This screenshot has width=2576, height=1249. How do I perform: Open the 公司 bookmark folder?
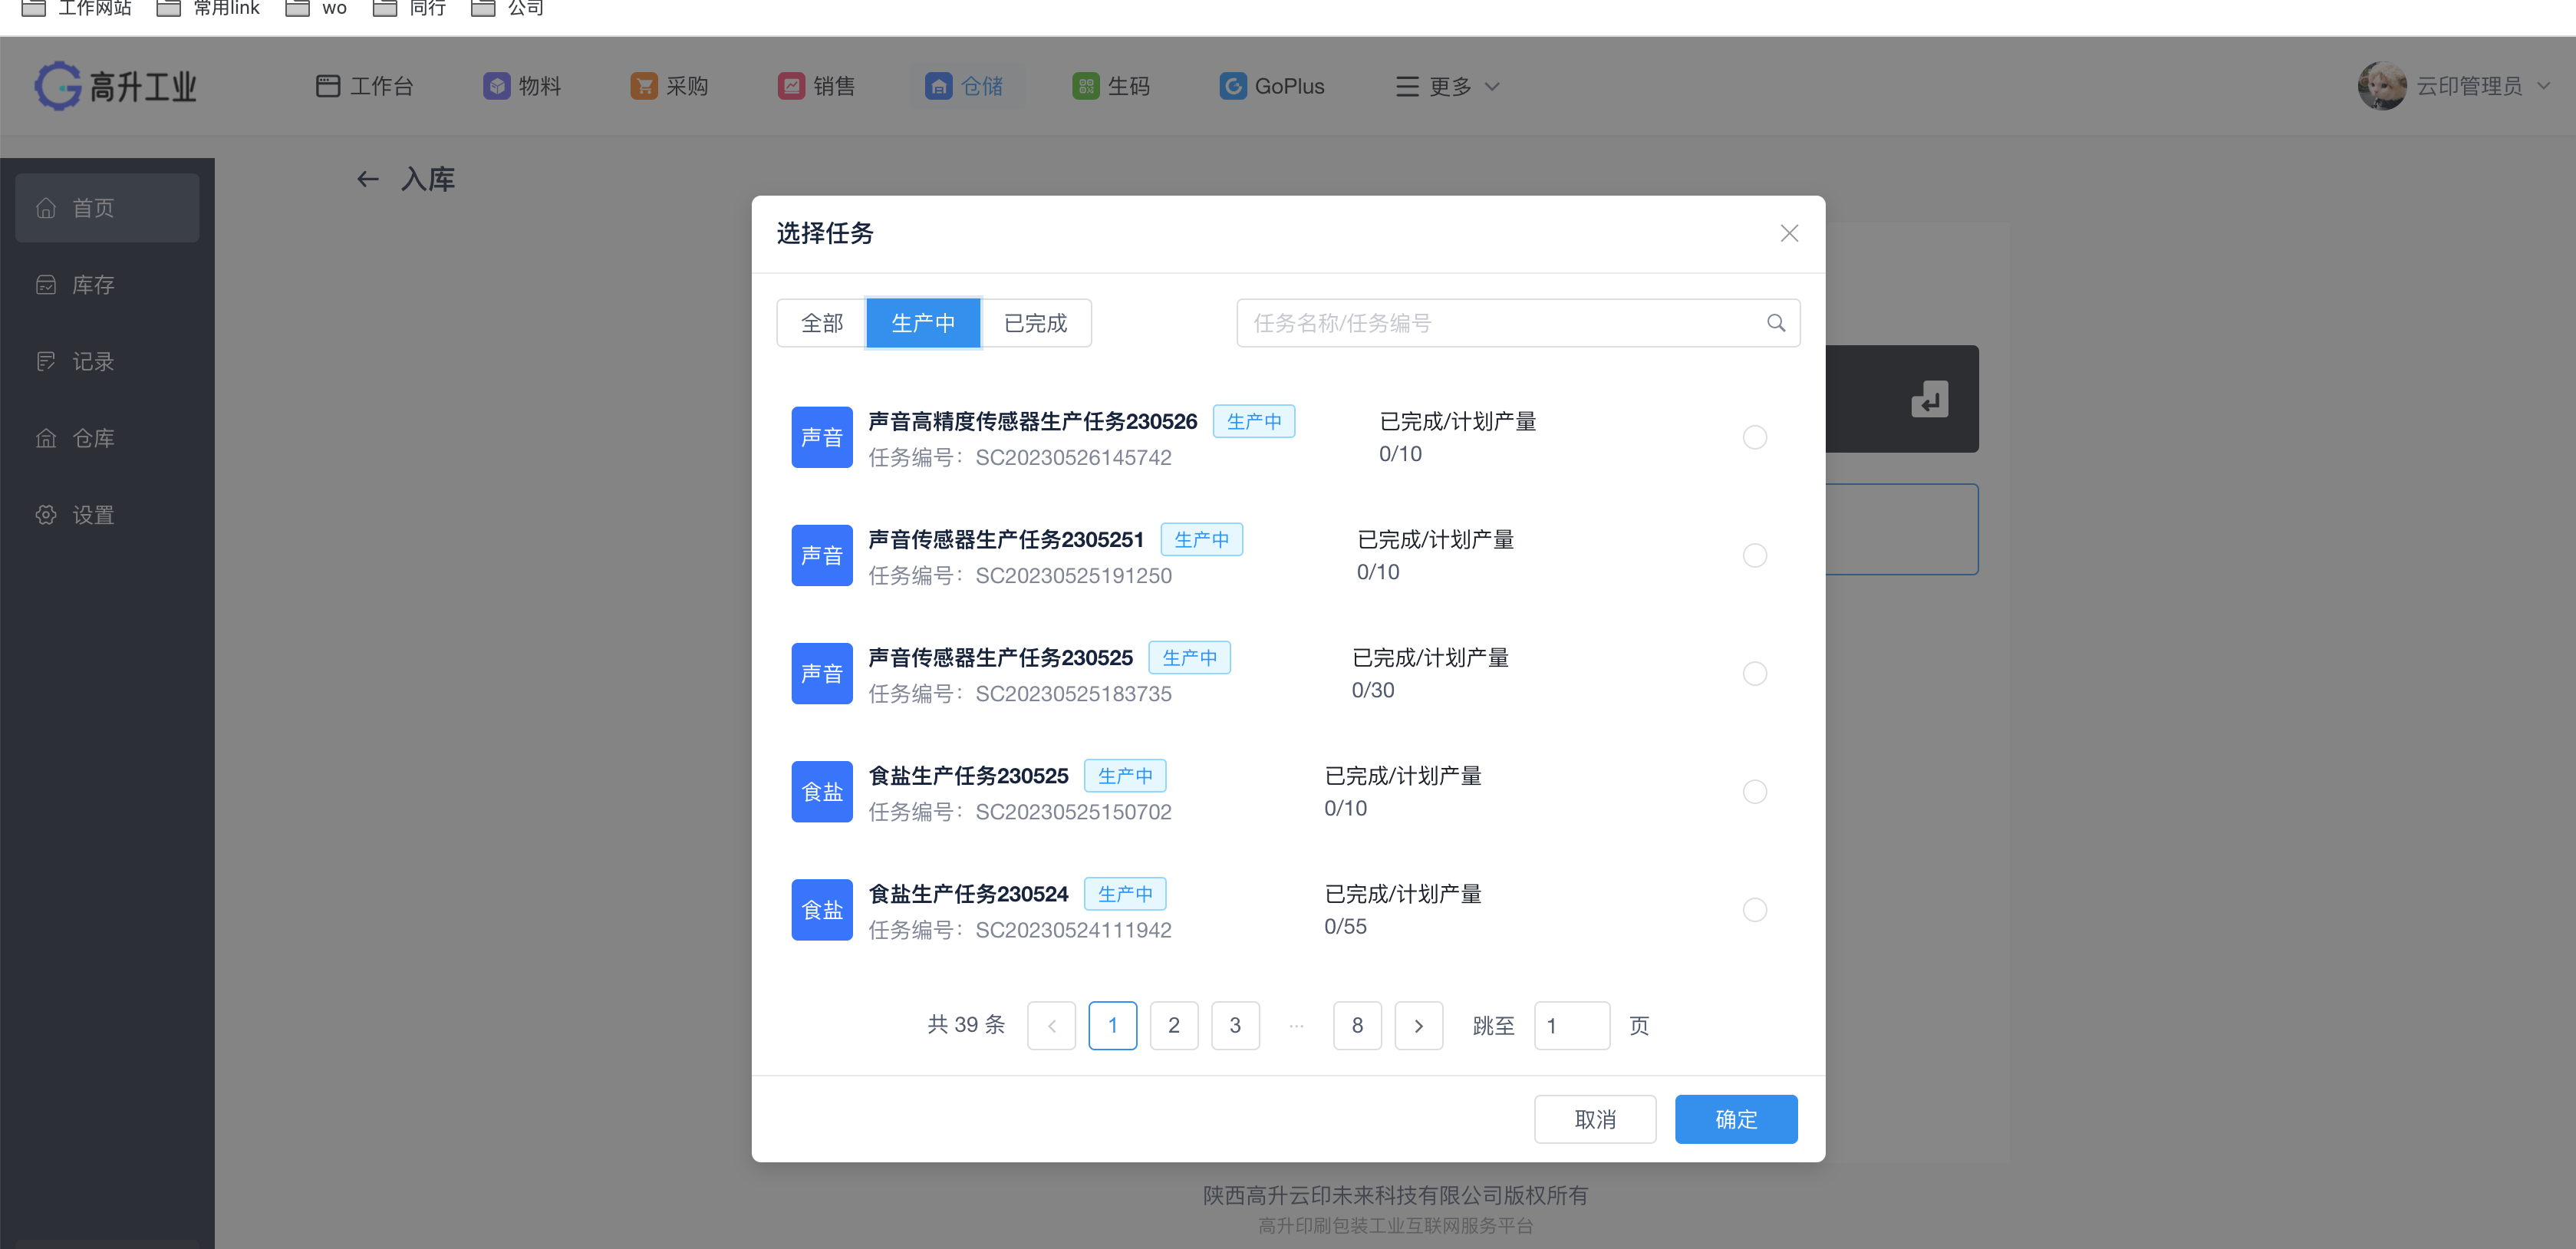[508, 8]
